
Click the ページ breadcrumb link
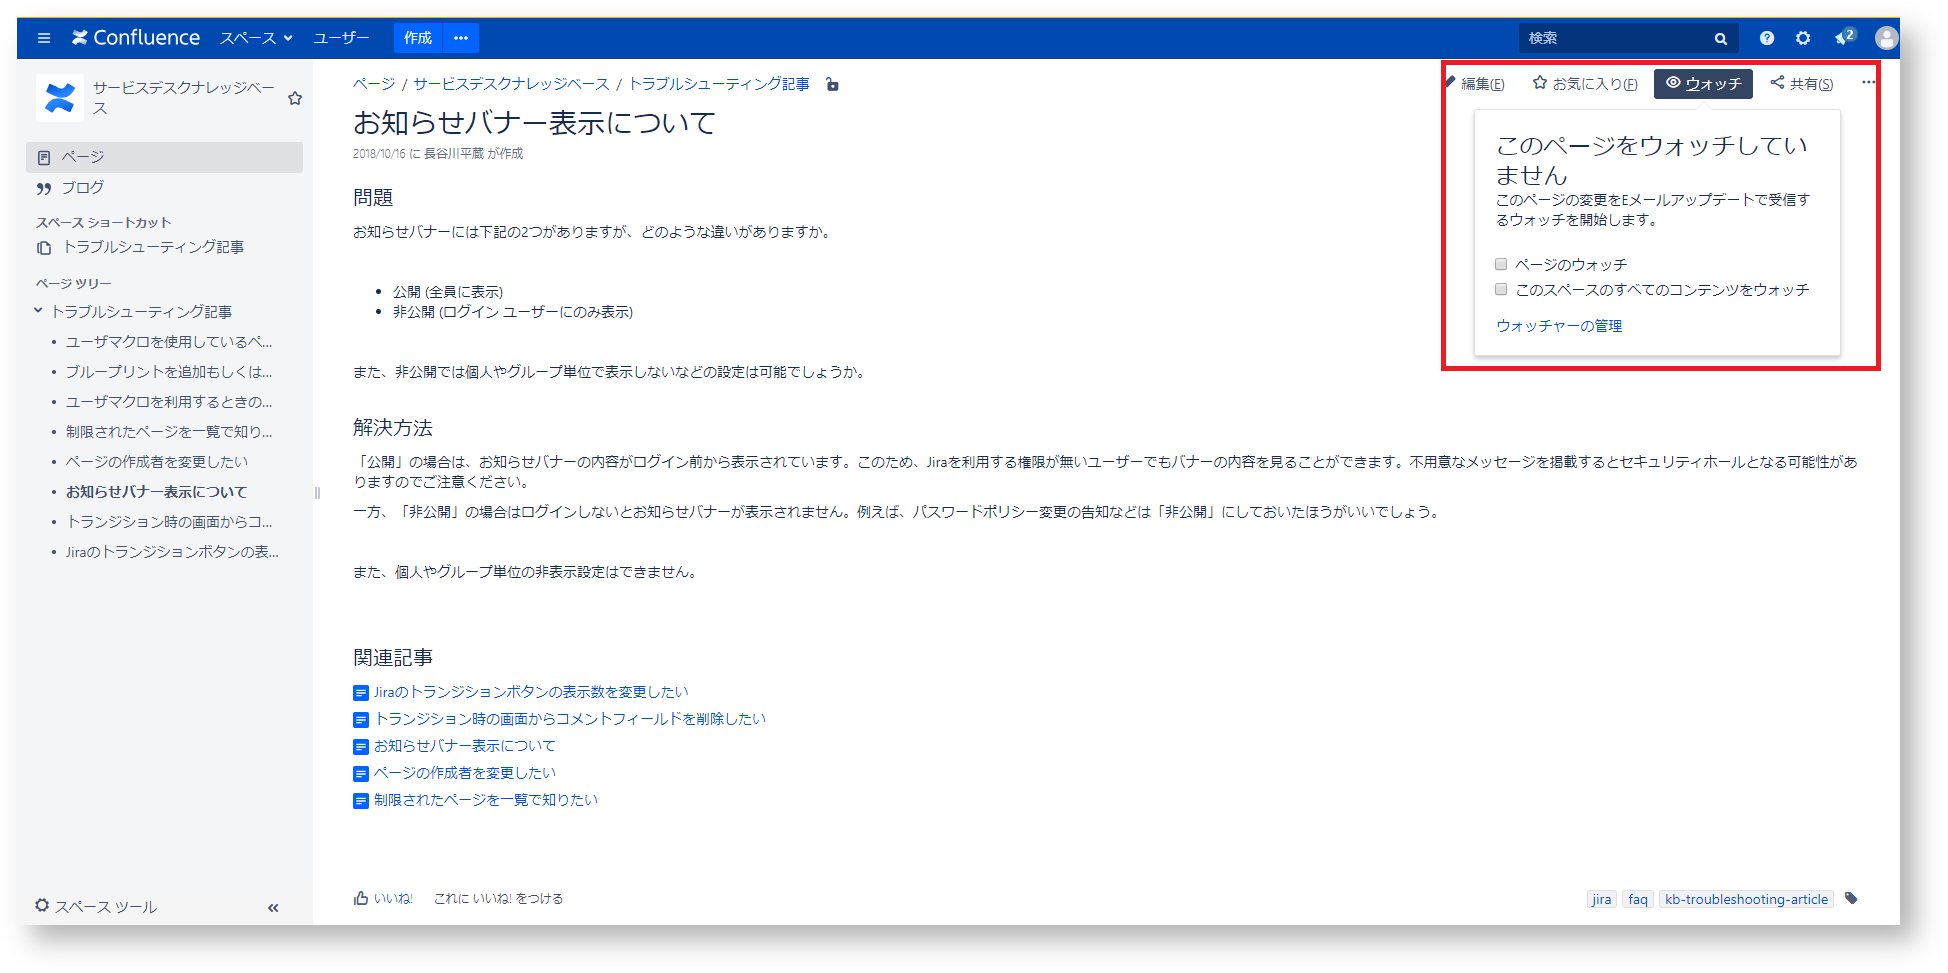coord(373,84)
